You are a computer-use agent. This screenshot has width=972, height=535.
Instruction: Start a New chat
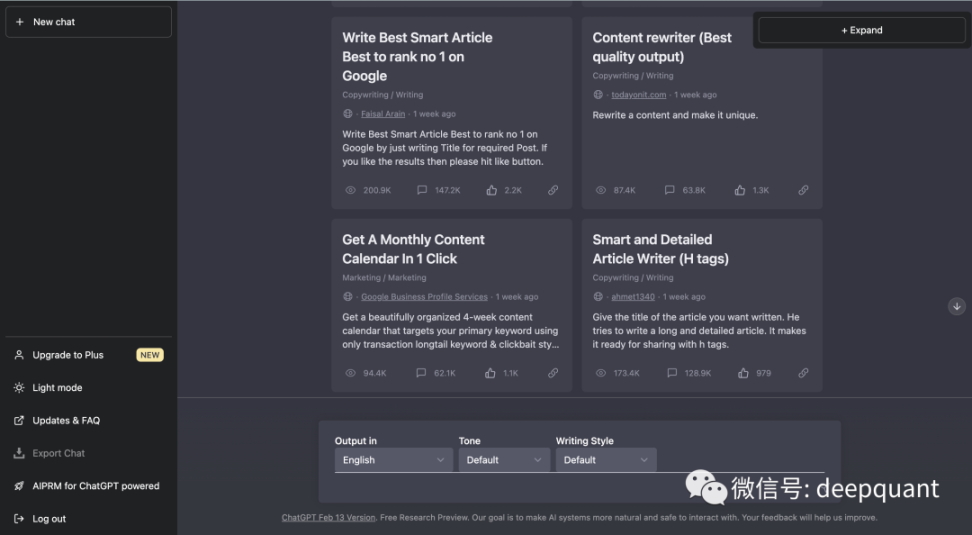pyautogui.click(x=89, y=22)
